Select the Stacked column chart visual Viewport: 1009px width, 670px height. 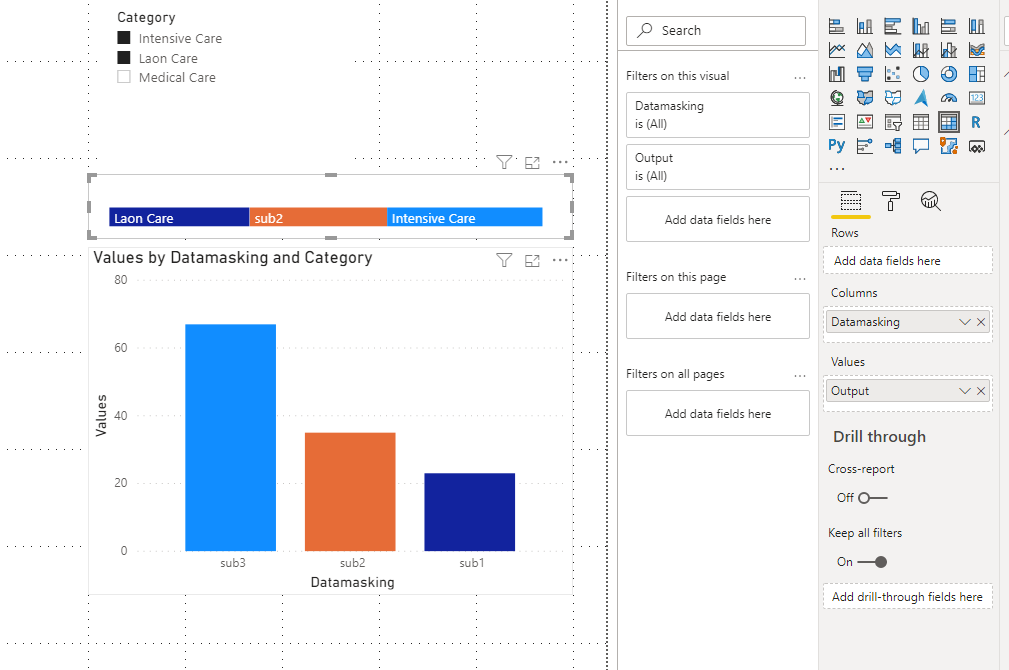click(x=865, y=26)
